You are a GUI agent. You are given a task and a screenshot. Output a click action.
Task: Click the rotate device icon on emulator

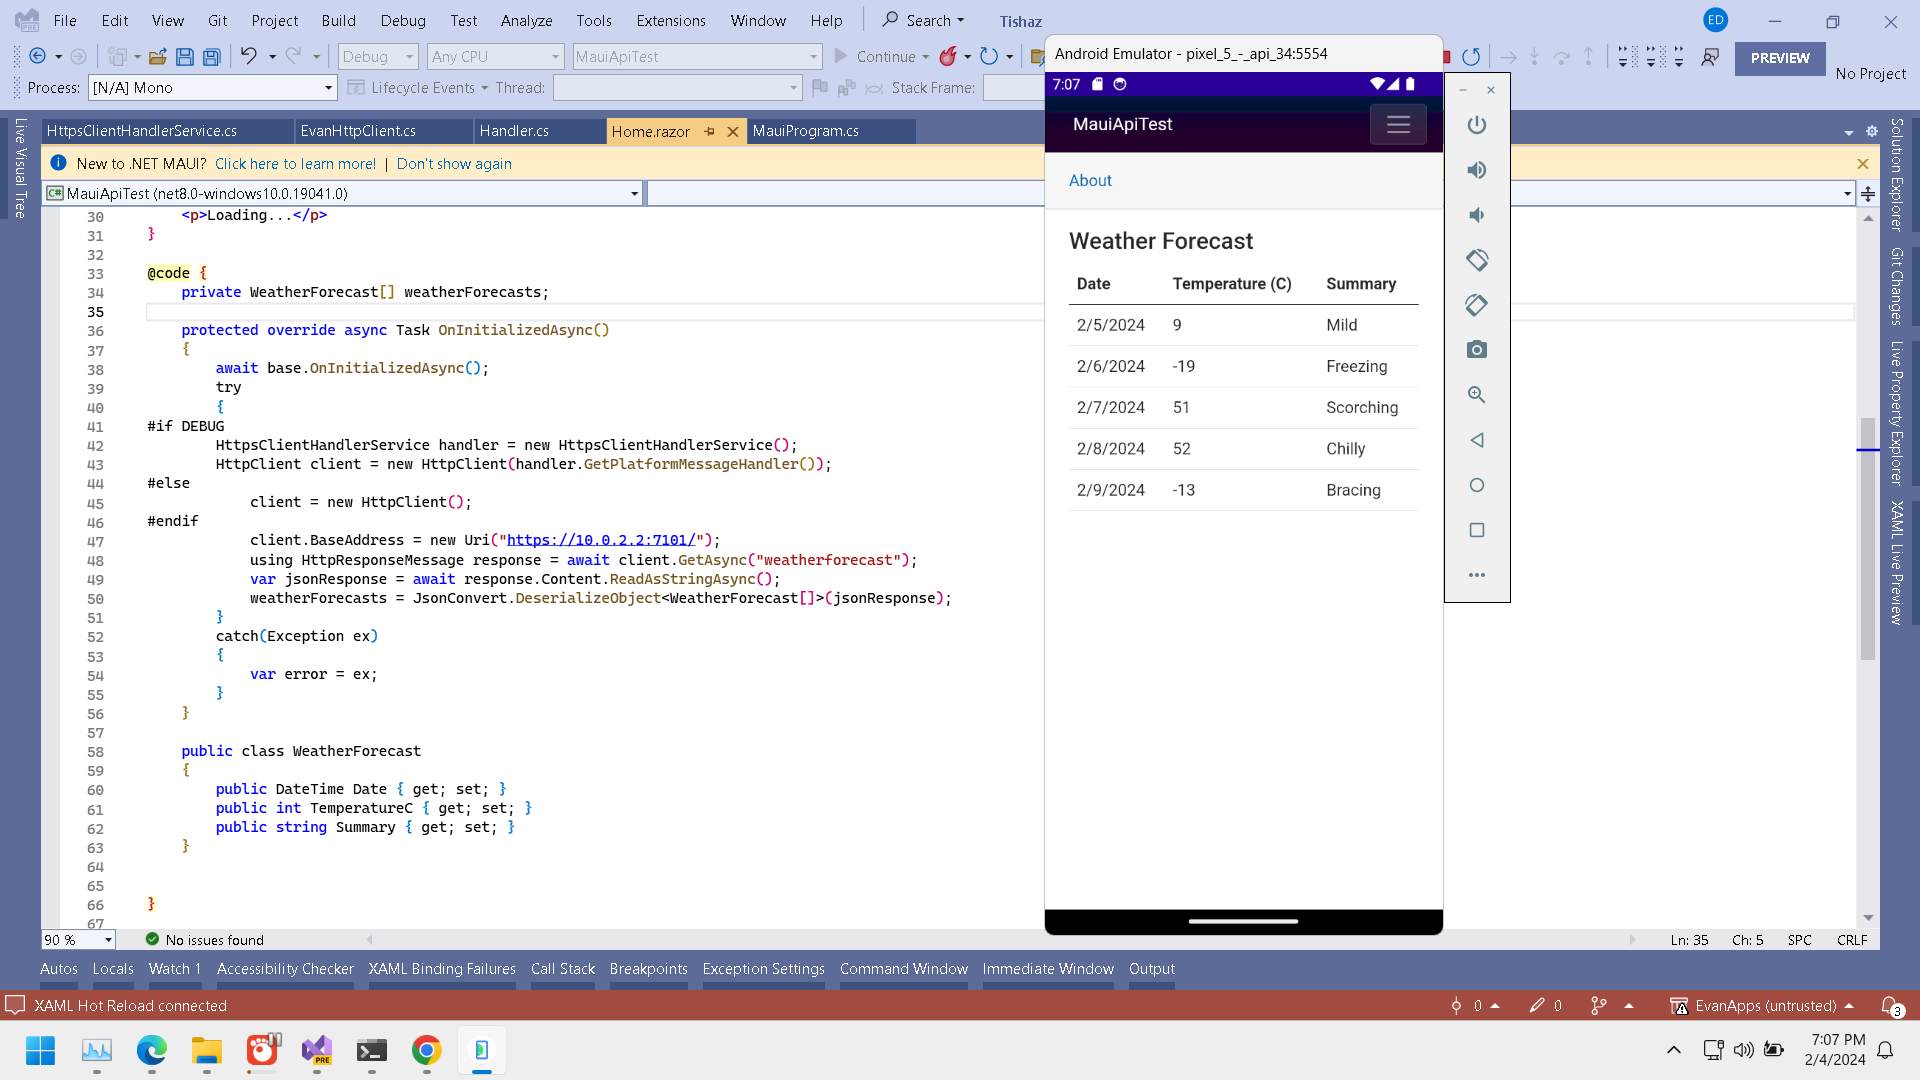(x=1477, y=260)
